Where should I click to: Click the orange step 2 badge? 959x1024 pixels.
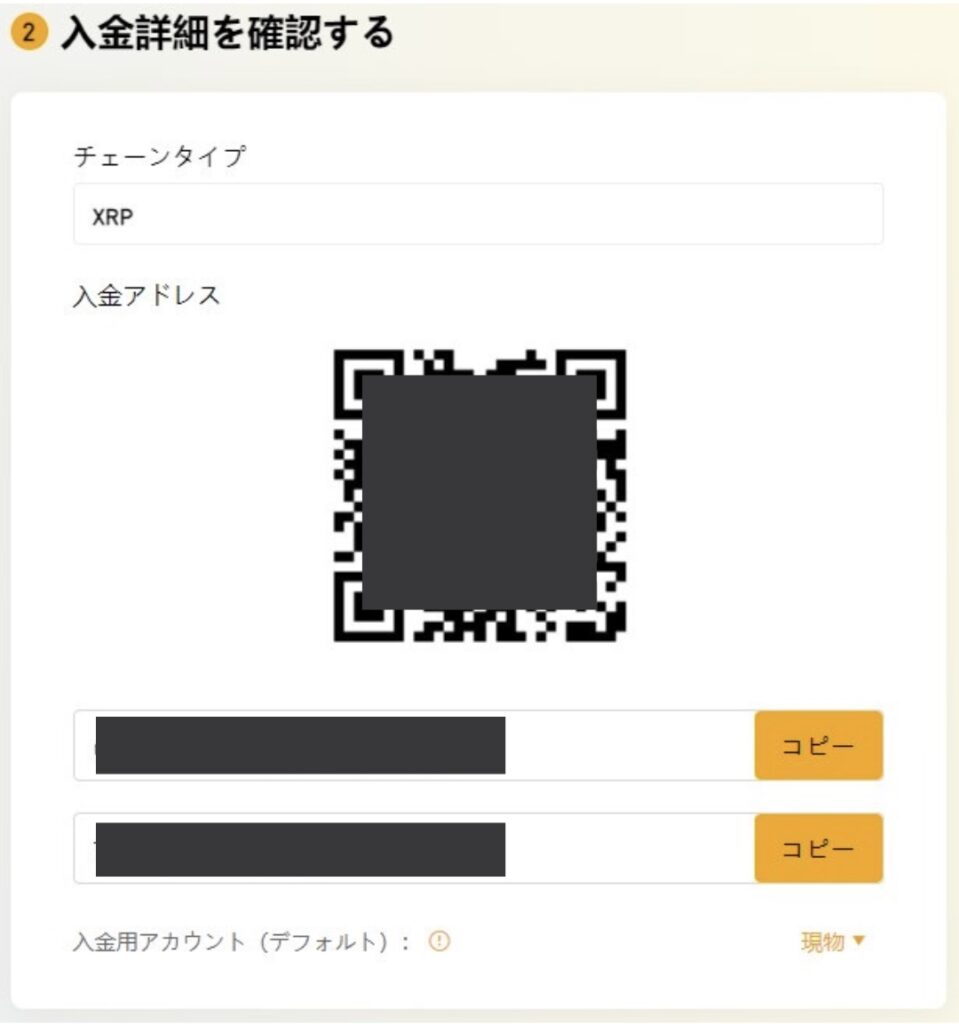(x=29, y=32)
